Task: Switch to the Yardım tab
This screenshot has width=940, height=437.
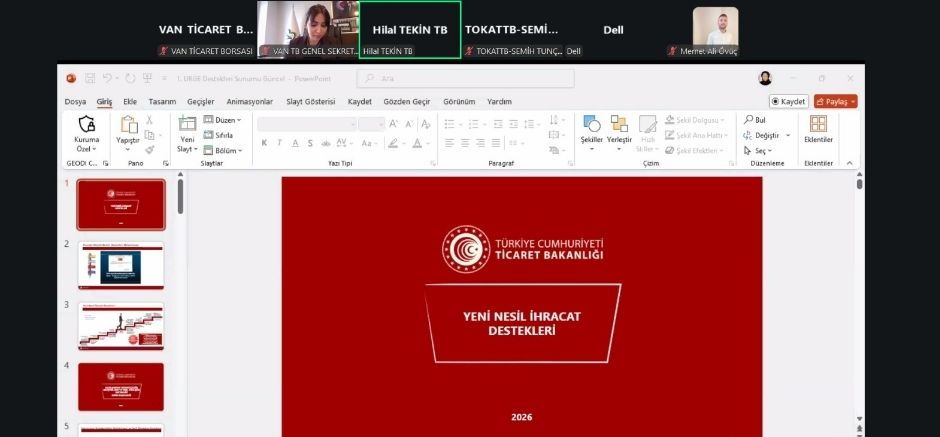Action: pos(499,102)
